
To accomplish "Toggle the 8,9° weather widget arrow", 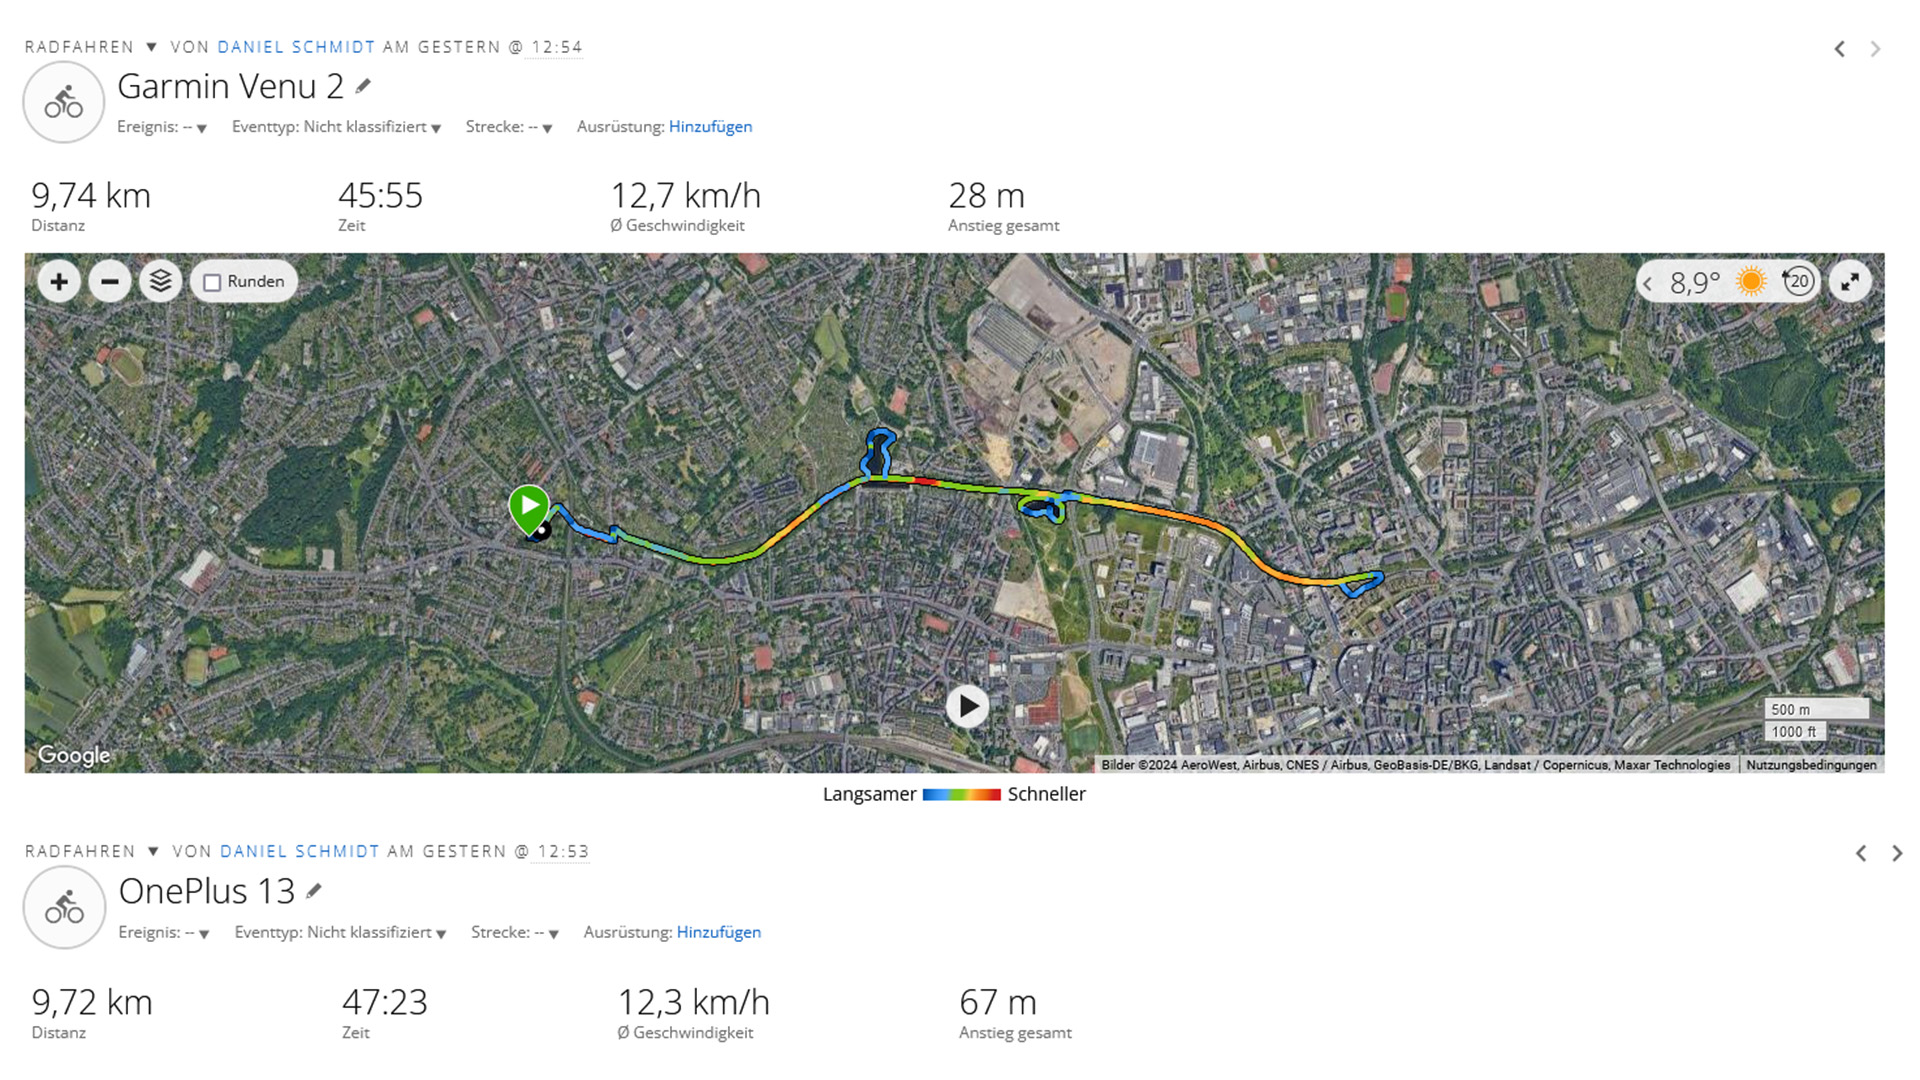I will tap(1648, 283).
